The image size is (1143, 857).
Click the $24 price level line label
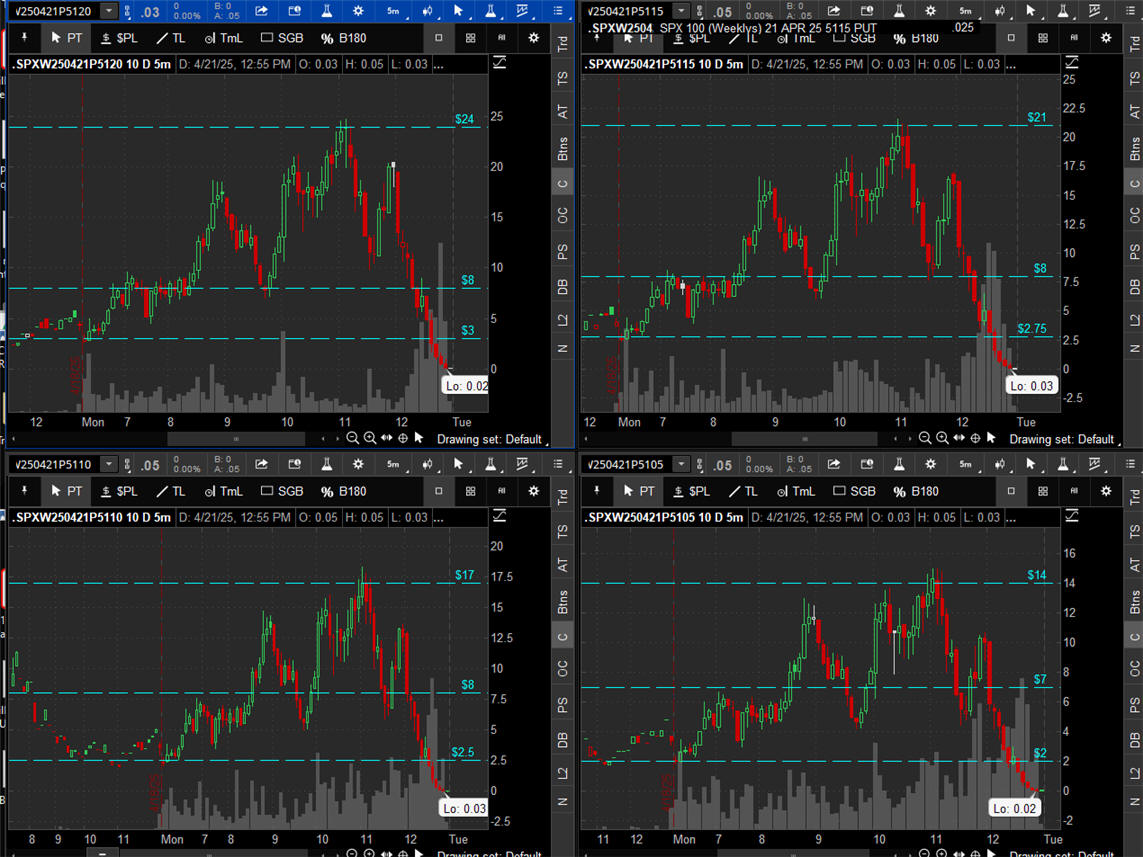[464, 119]
